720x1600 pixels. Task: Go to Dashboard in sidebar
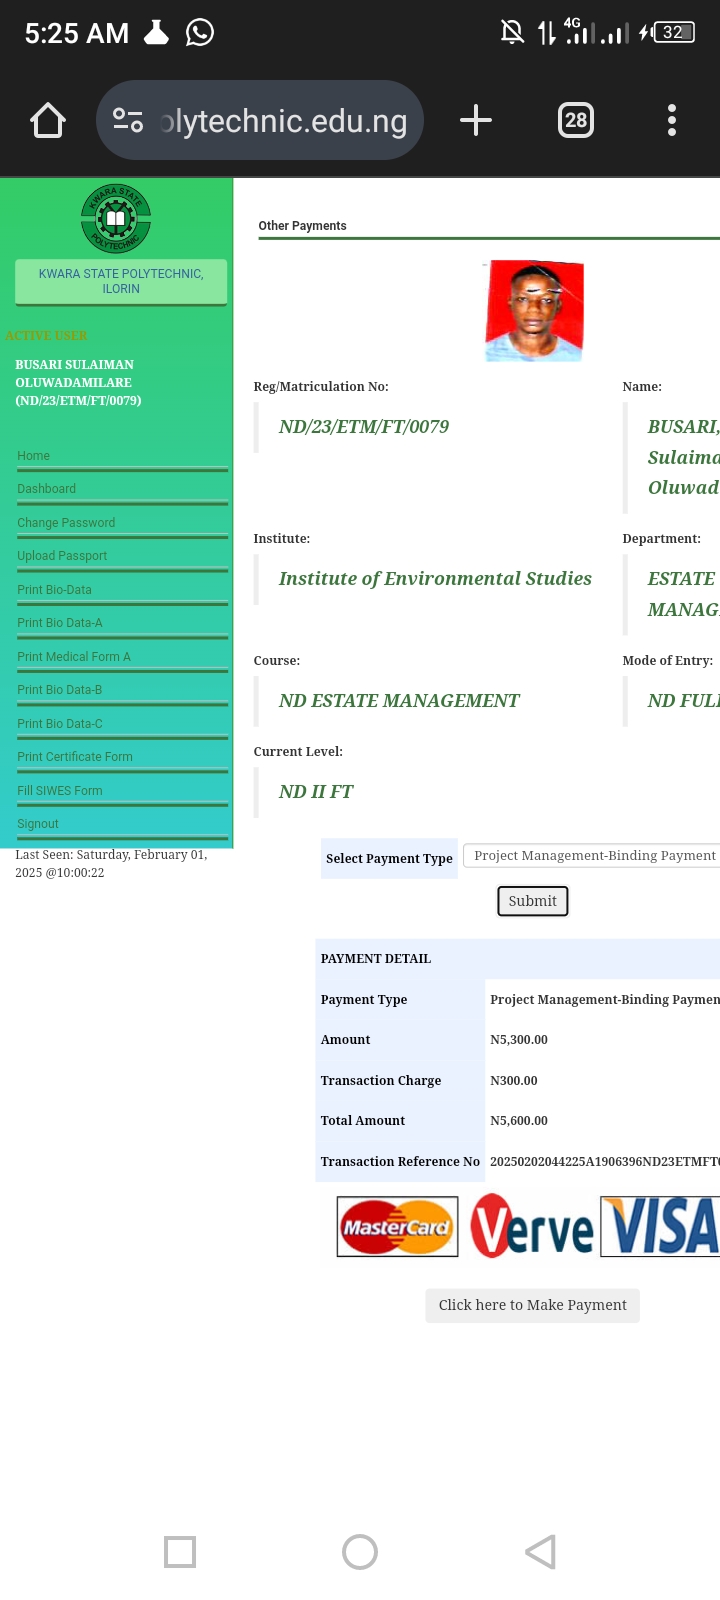(x=47, y=489)
